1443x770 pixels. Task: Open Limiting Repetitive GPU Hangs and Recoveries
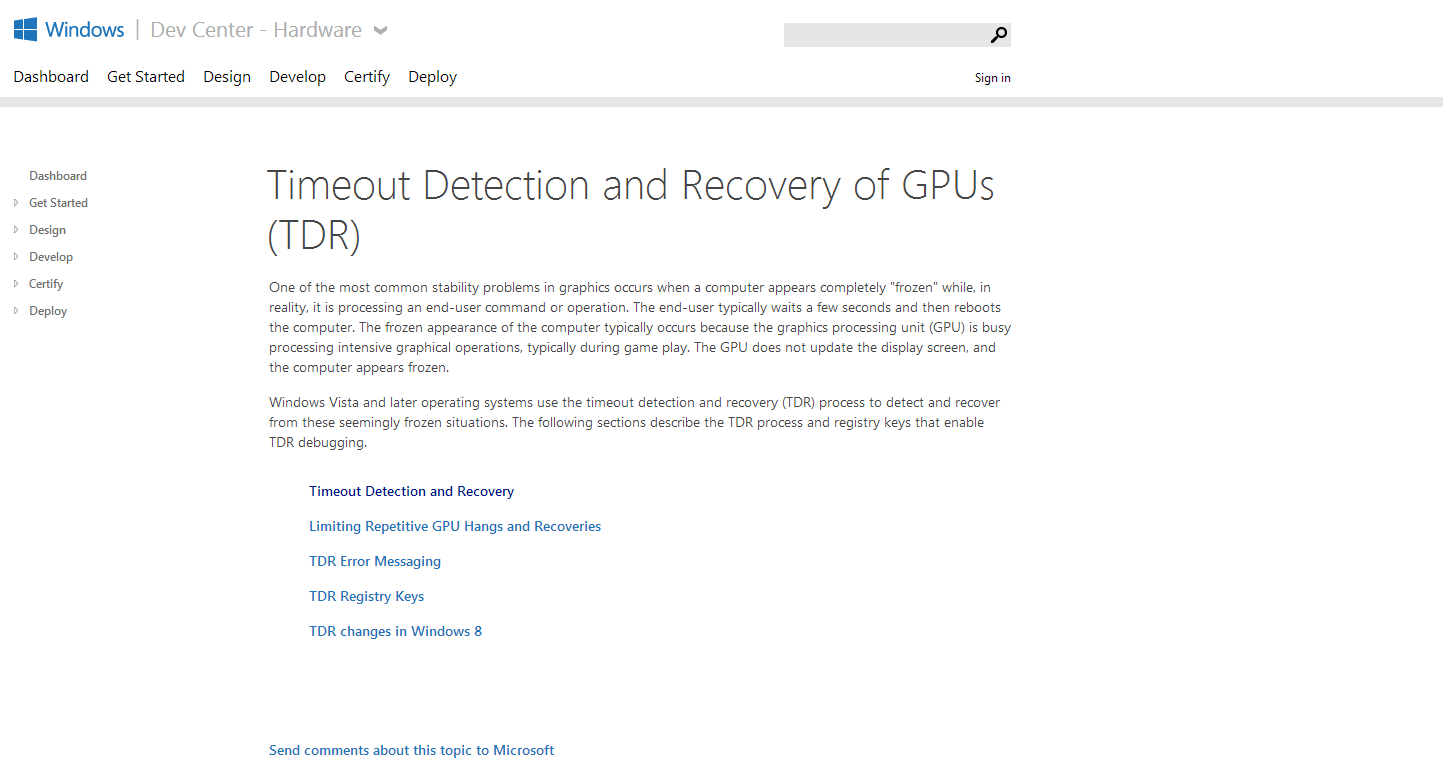455,527
